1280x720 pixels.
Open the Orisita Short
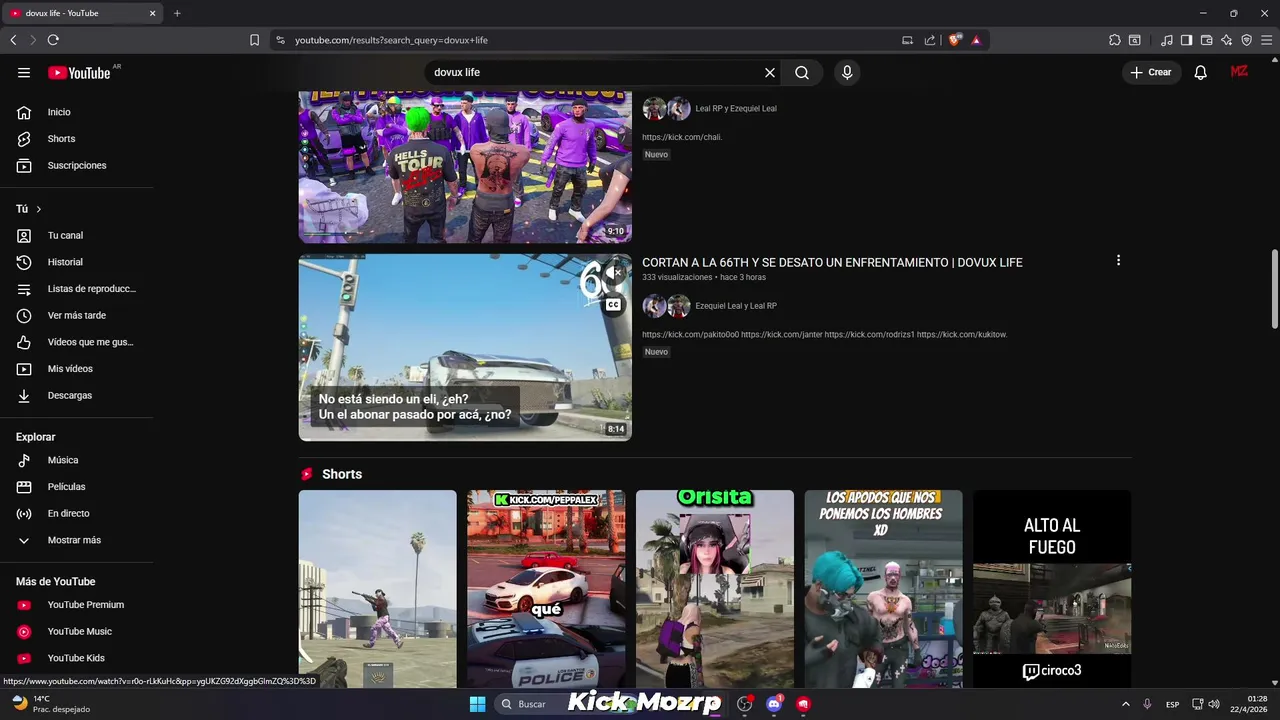[715, 589]
